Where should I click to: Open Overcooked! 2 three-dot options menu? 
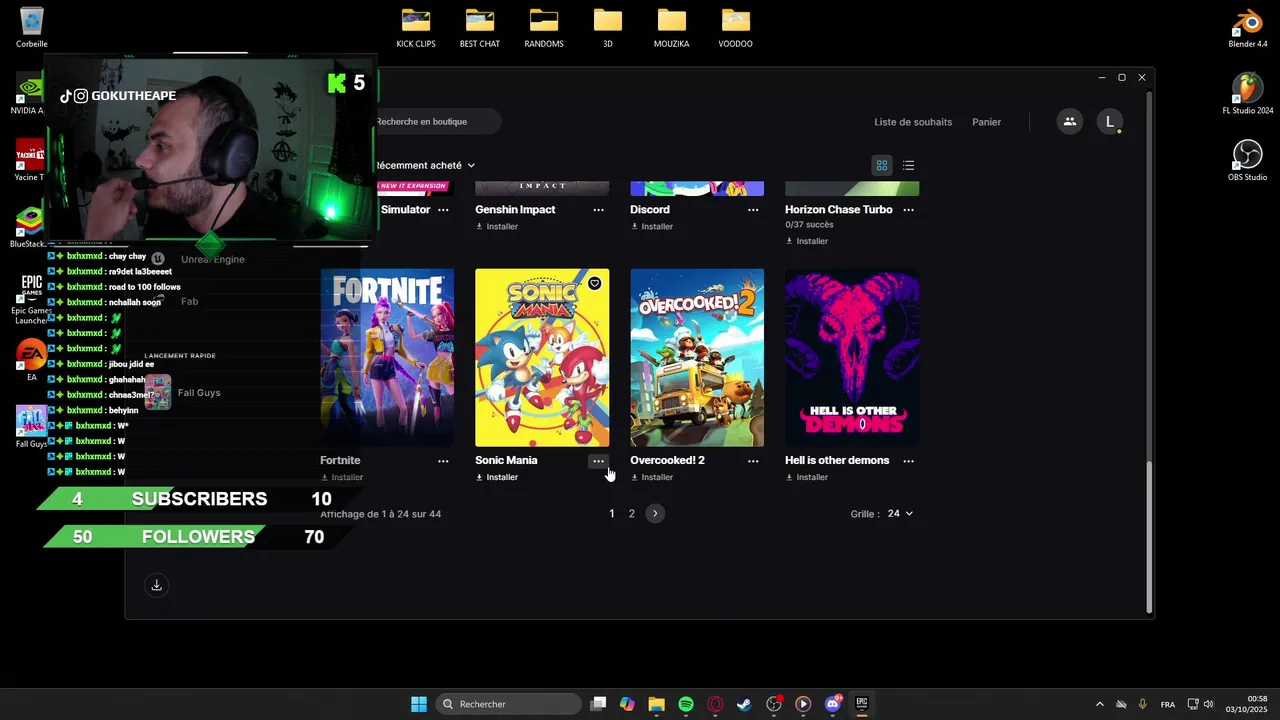[x=753, y=461]
